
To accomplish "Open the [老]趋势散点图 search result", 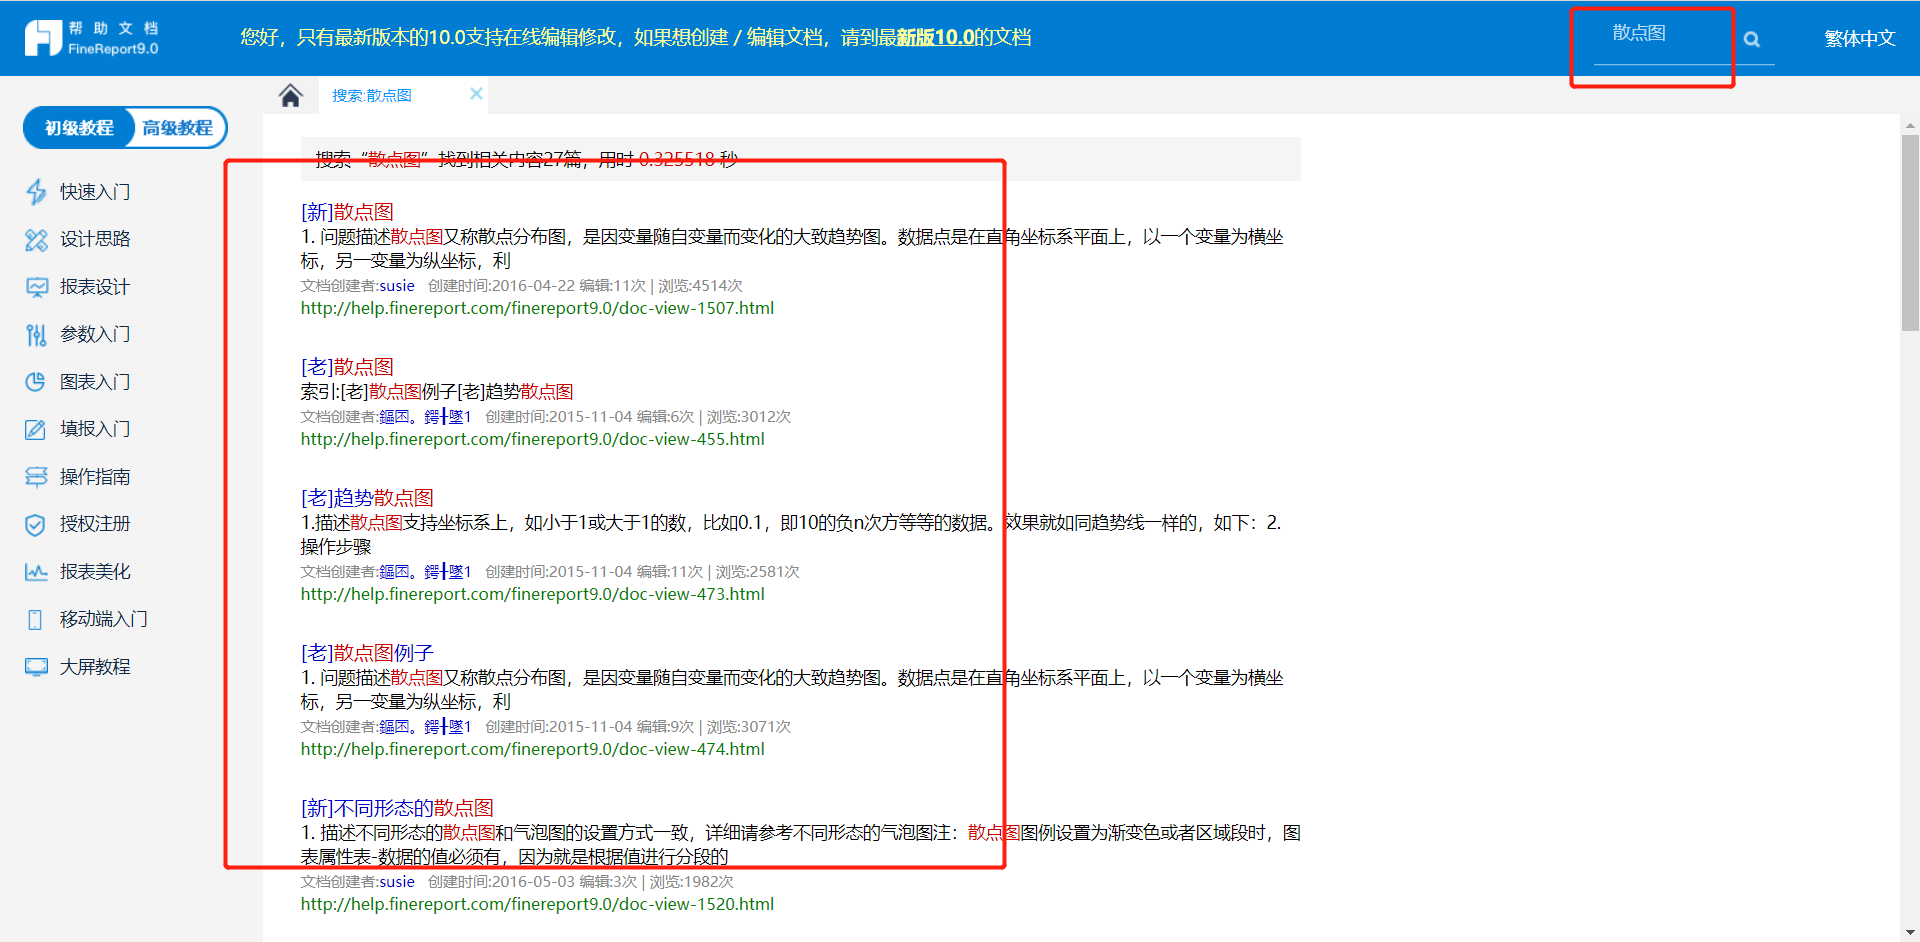I will pyautogui.click(x=367, y=498).
